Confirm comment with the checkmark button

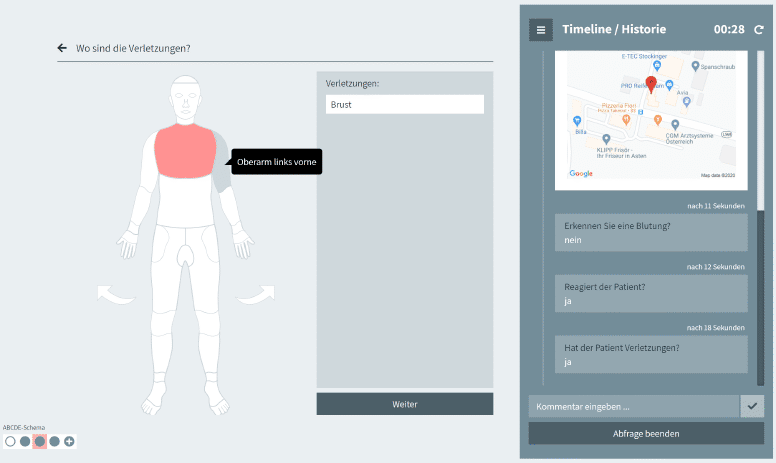click(x=752, y=406)
